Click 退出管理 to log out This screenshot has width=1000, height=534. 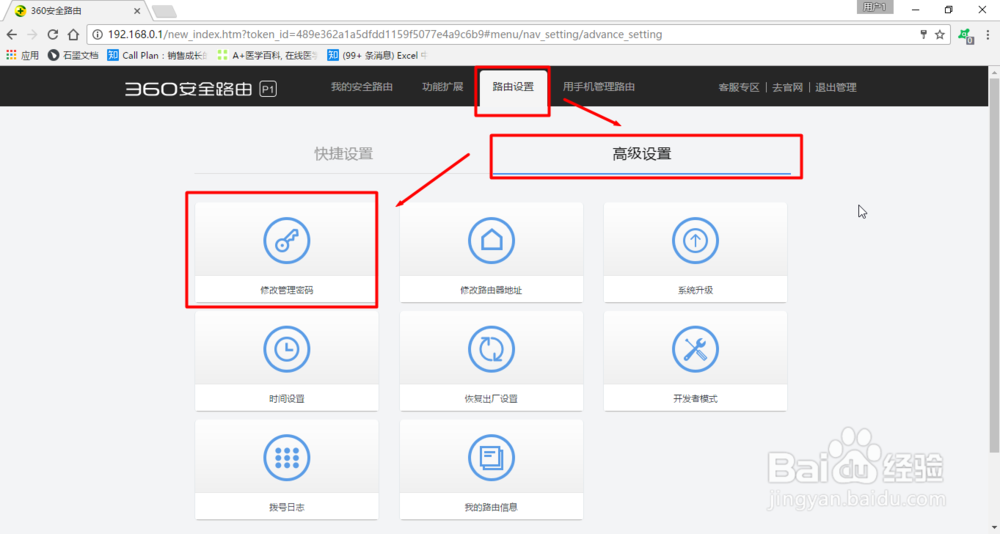835,87
